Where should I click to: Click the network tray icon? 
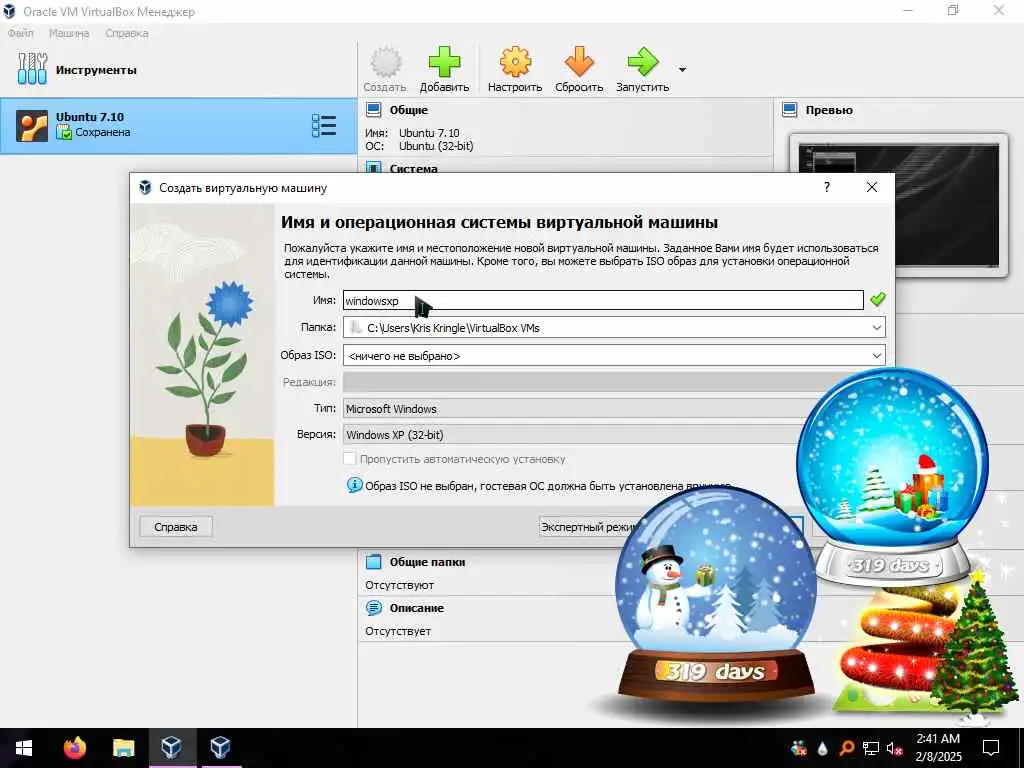(871, 748)
